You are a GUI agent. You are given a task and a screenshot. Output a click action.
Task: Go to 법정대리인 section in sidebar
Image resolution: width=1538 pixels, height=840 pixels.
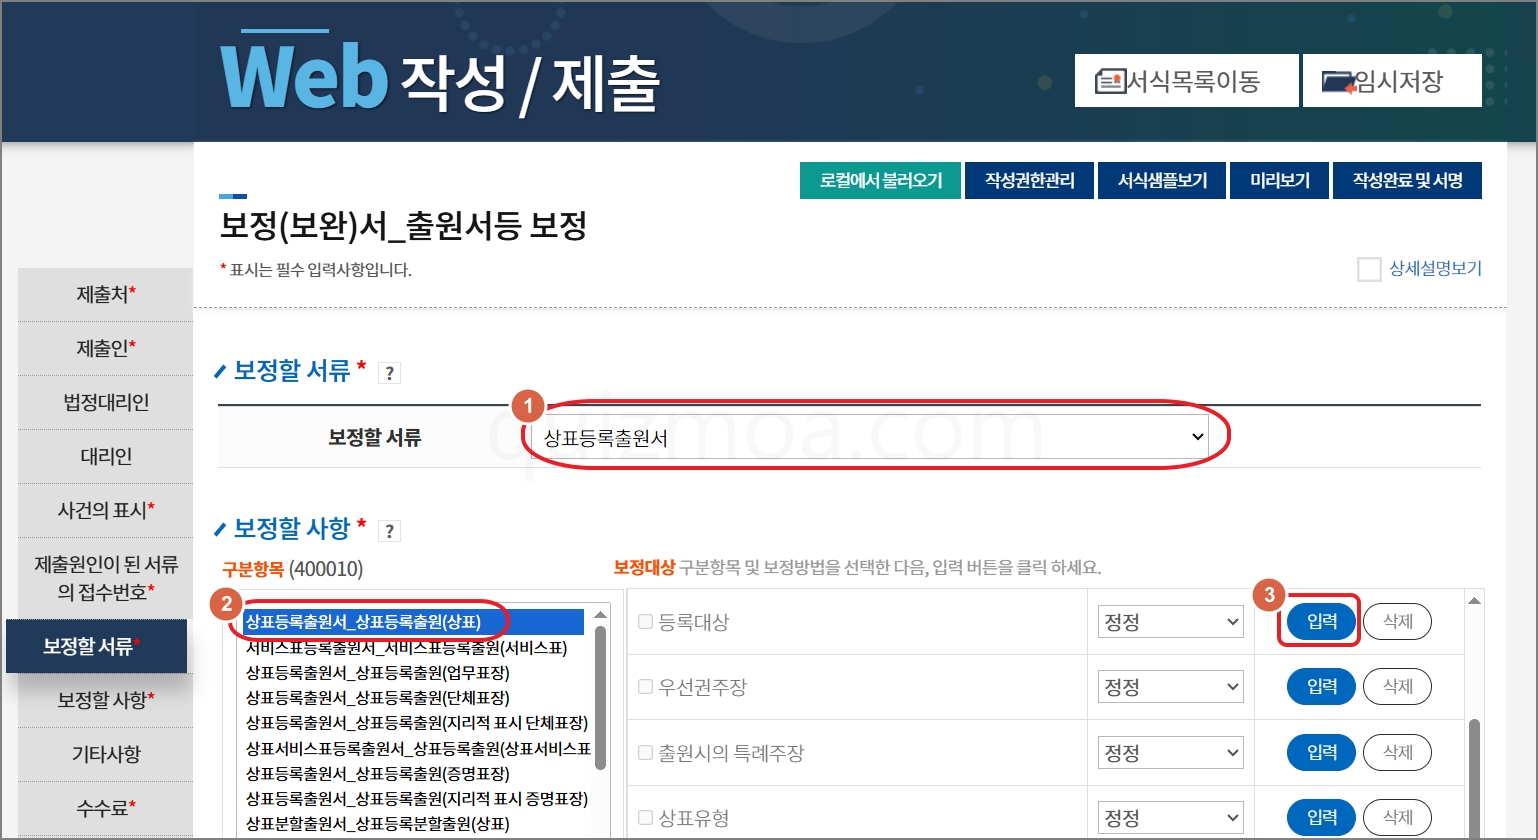pyautogui.click(x=106, y=403)
